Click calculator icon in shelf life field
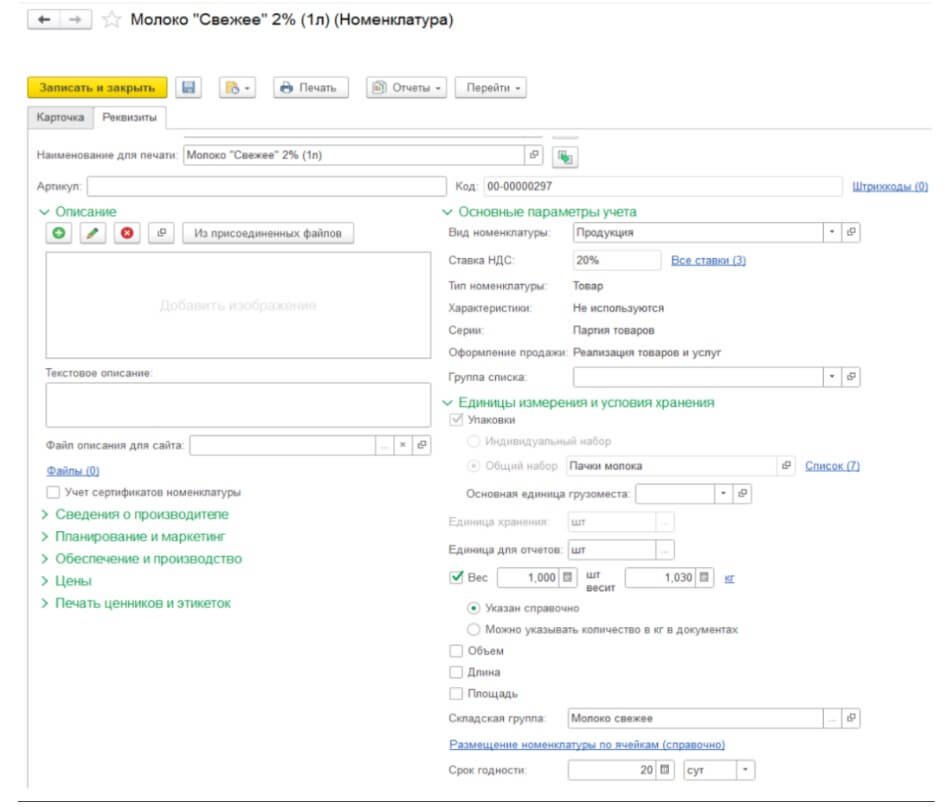The image size is (951, 807). tap(666, 770)
